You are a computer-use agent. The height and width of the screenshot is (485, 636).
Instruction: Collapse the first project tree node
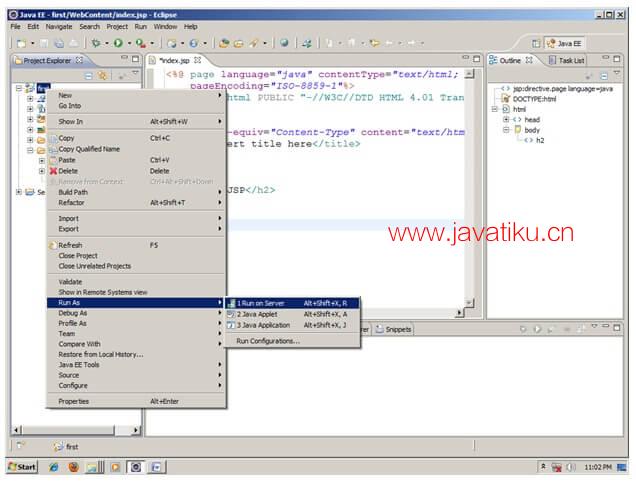tap(19, 88)
